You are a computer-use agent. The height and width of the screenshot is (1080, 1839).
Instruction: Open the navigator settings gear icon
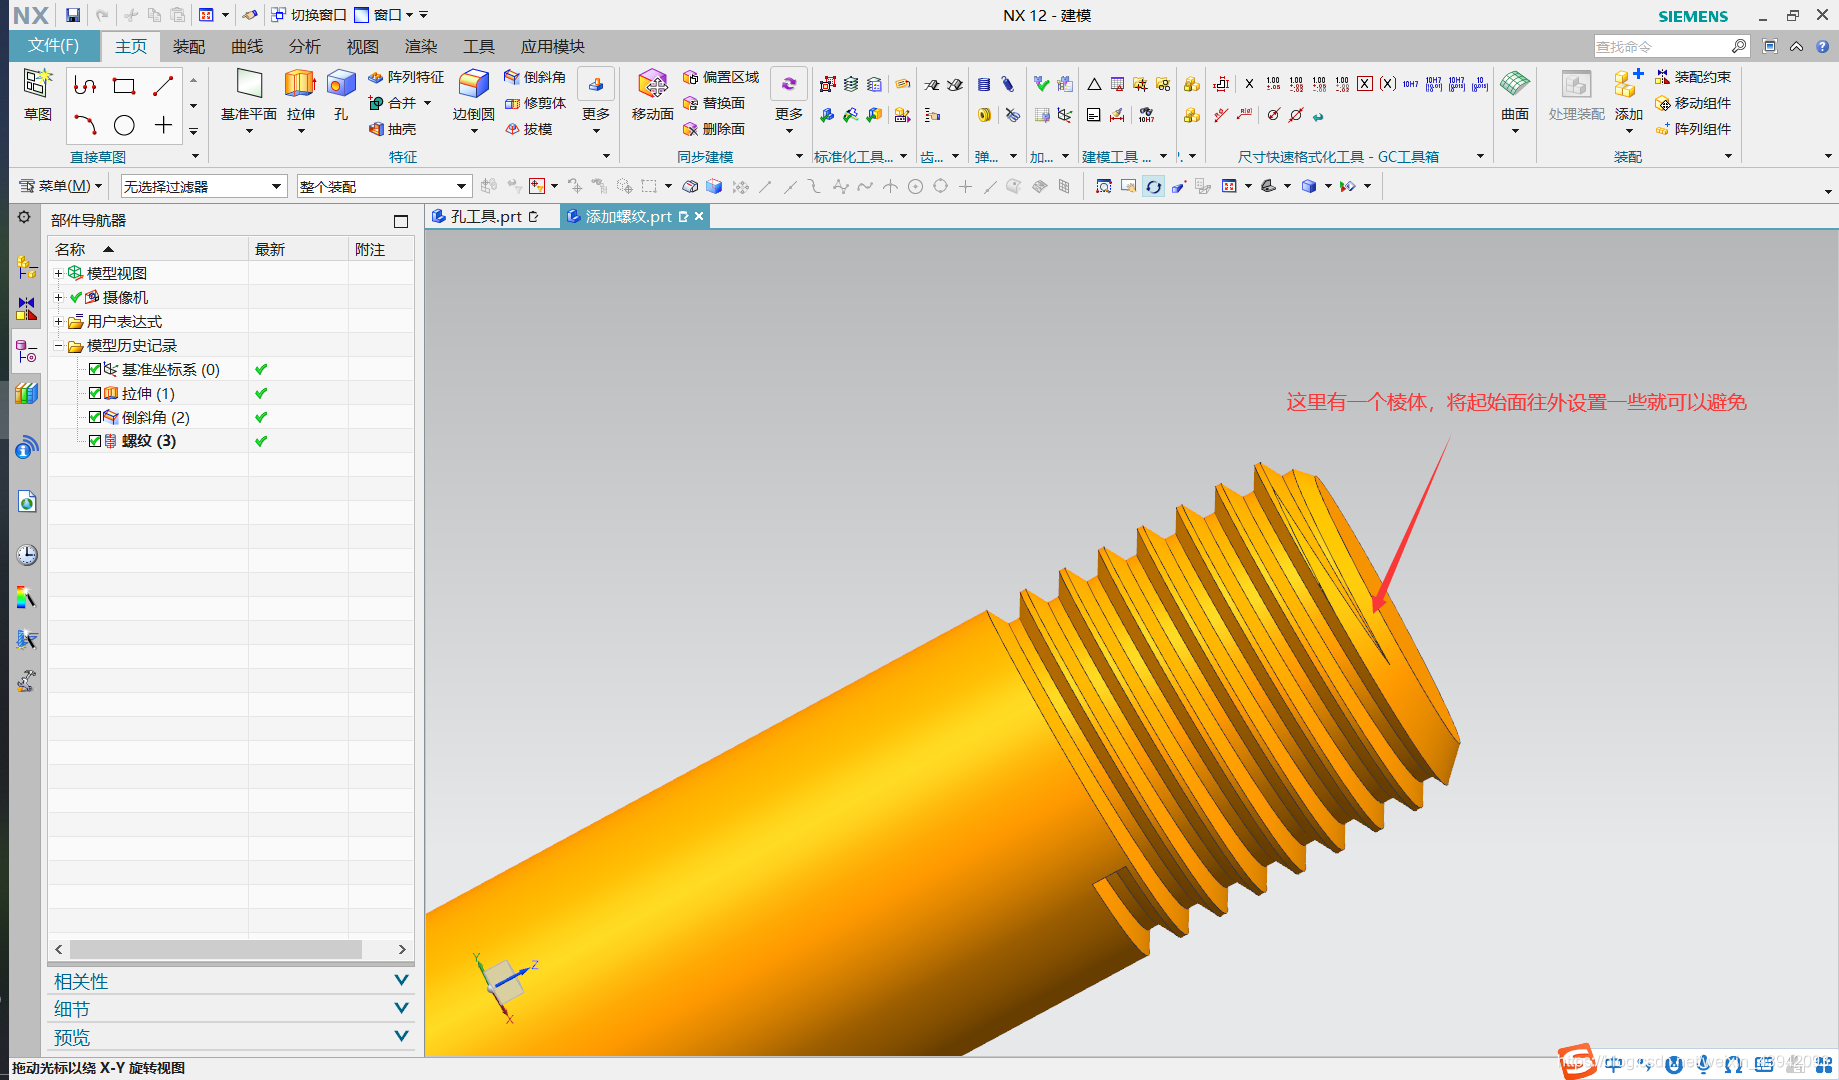pos(24,218)
